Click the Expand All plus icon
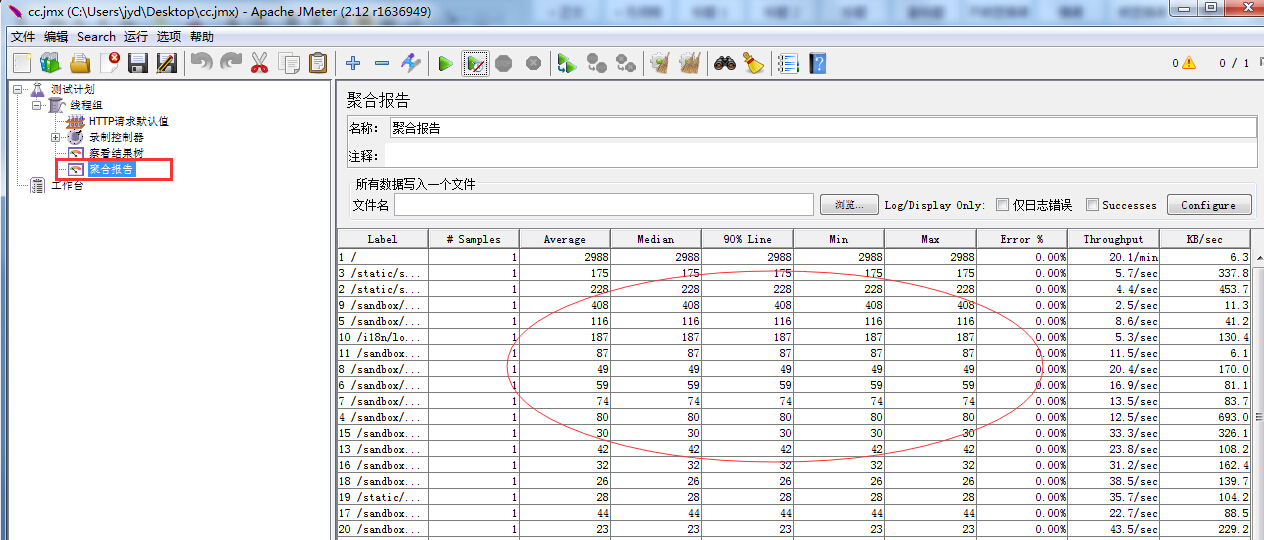This screenshot has height=540, width=1264. tap(353, 64)
